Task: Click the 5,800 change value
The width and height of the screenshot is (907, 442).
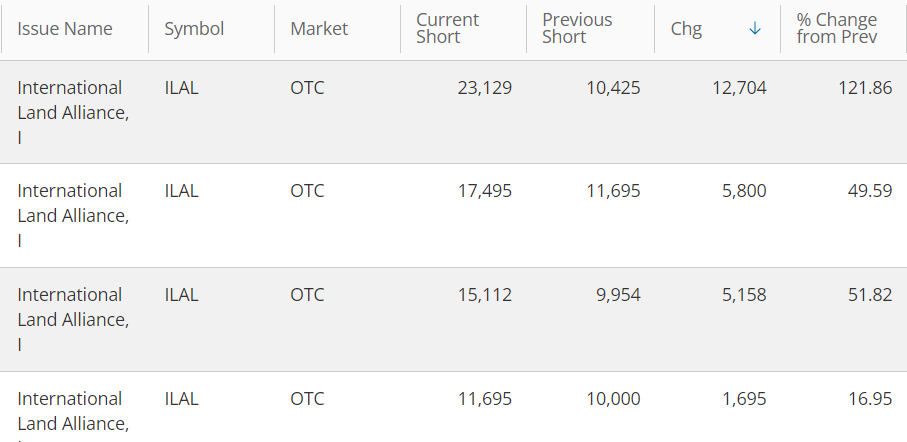Action: tap(744, 191)
